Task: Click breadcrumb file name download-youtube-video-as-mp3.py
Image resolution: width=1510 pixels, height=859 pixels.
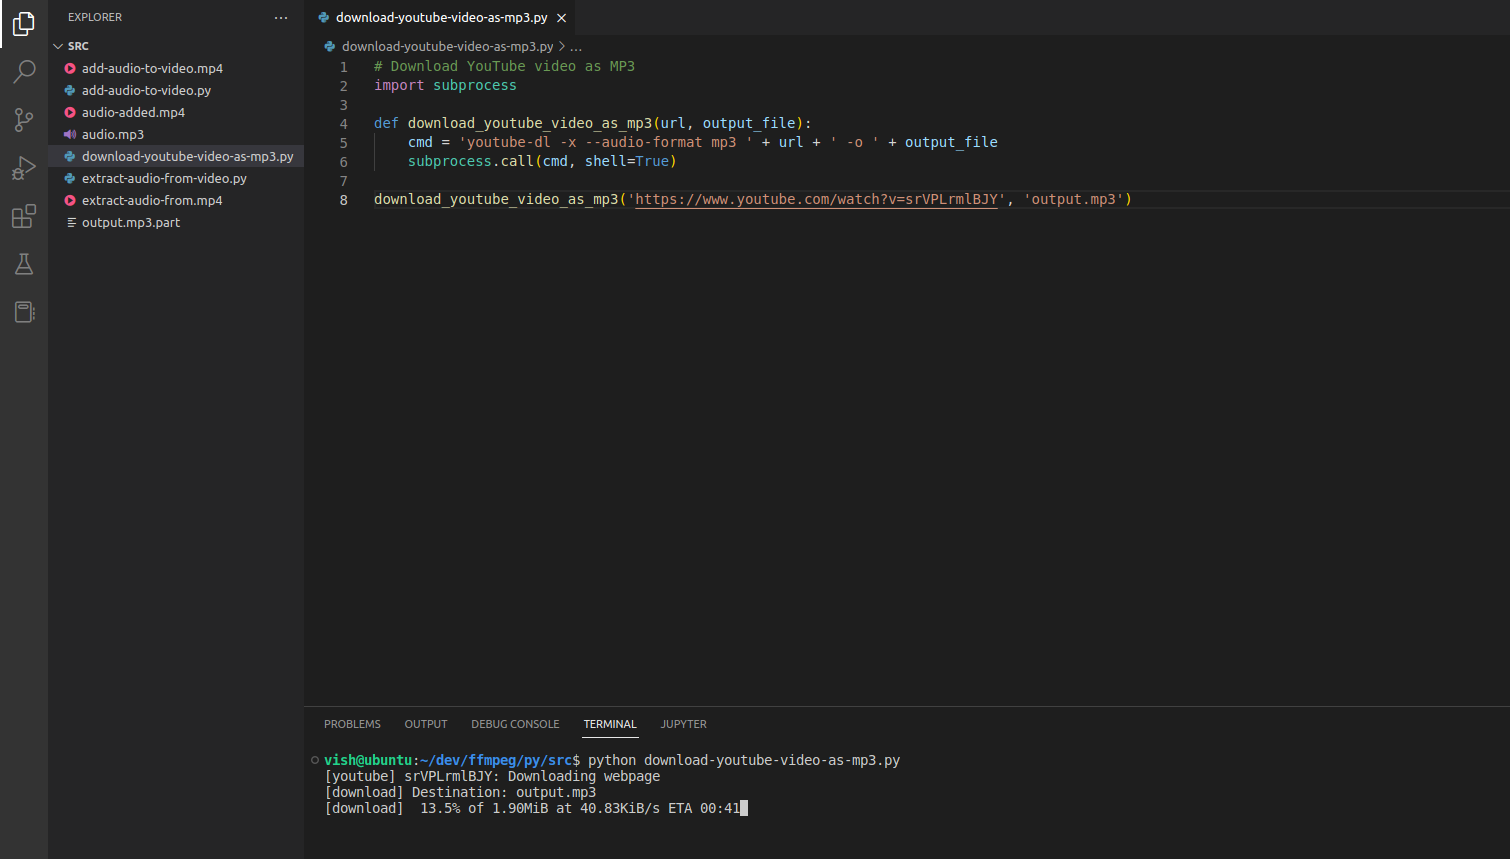Action: [447, 46]
